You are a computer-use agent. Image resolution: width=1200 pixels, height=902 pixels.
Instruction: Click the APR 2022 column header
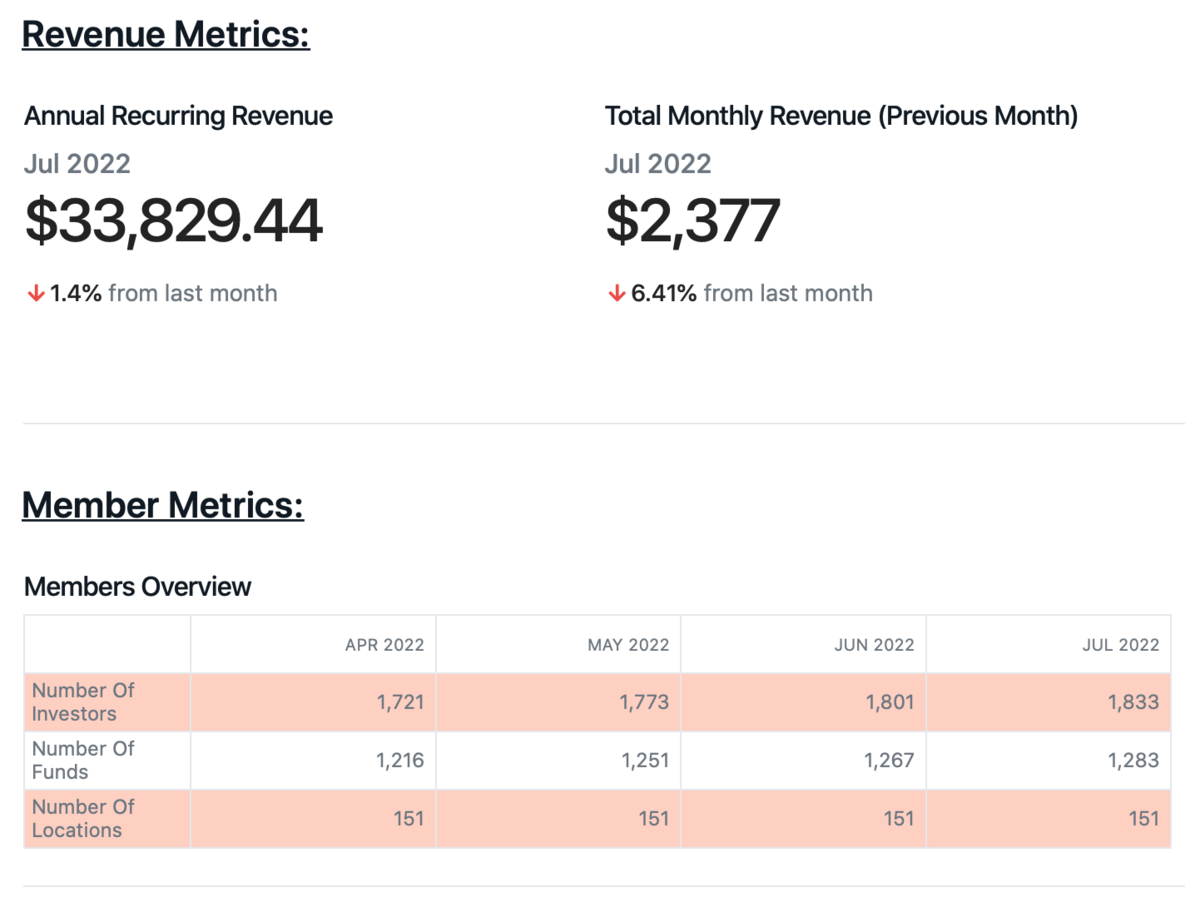pos(384,645)
